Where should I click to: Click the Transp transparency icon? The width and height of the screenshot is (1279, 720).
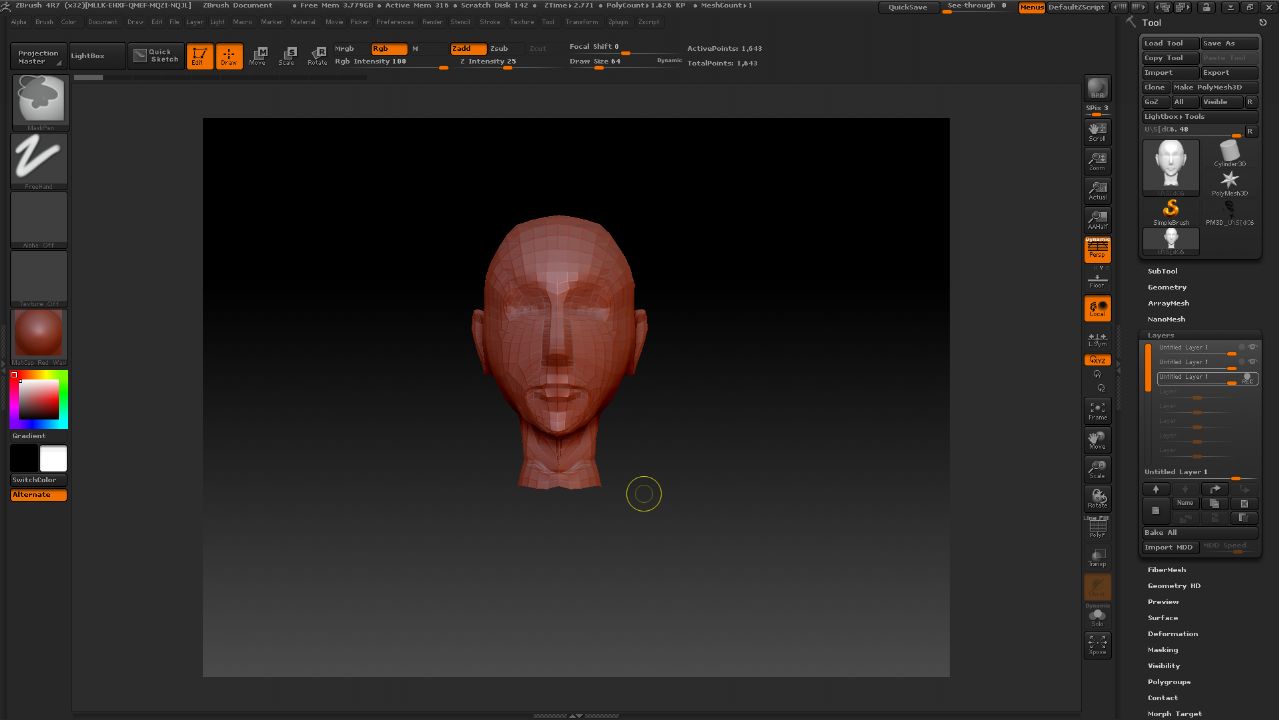pos(1097,557)
